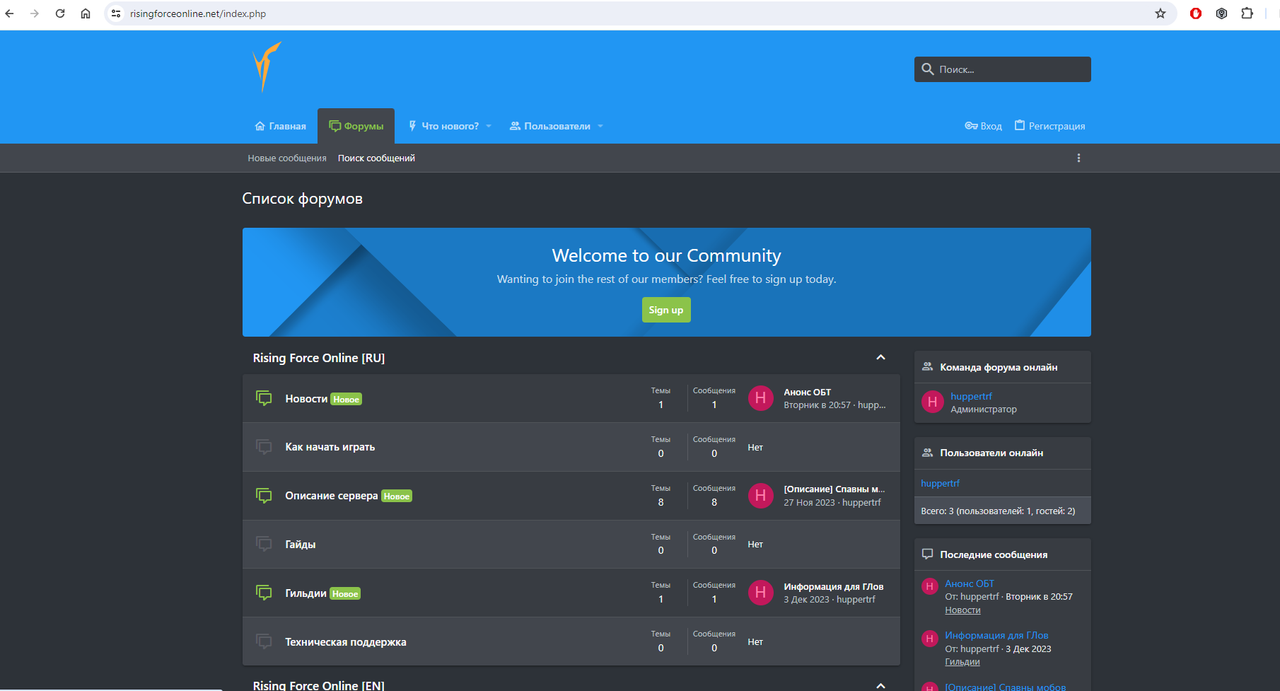Click the avatar in the Гильдии row
Viewport: 1280px width, 691px height.
(761, 592)
